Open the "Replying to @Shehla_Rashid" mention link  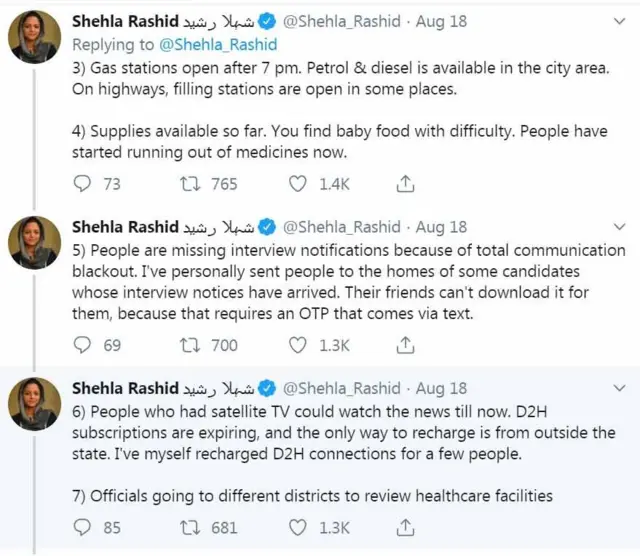click(220, 44)
